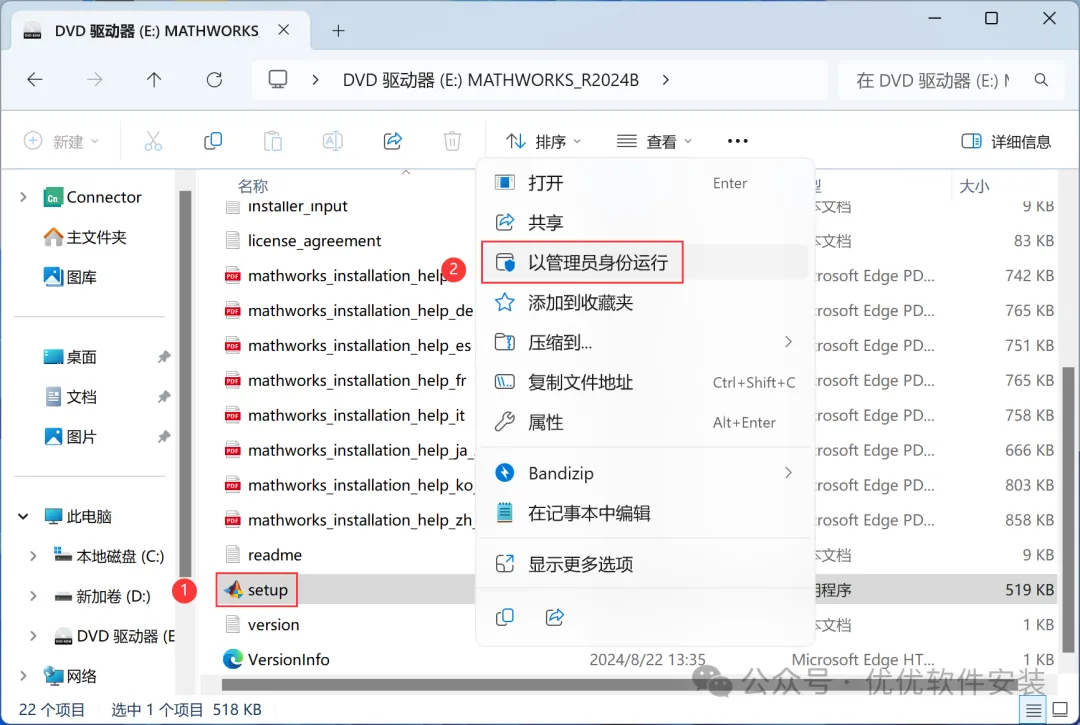Click the navigation pane scrollbar
1080x725 pixels.
pyautogui.click(x=185, y=383)
